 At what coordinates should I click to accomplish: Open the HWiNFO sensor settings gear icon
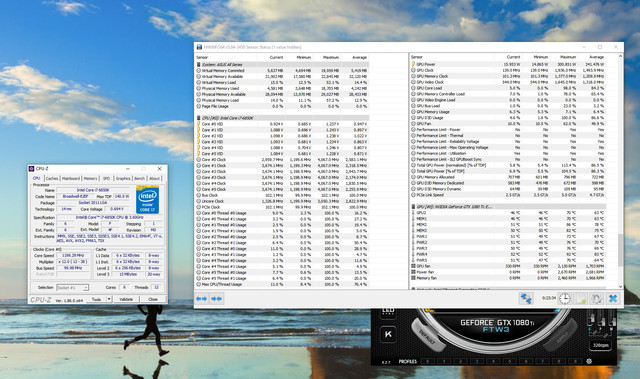tap(597, 298)
